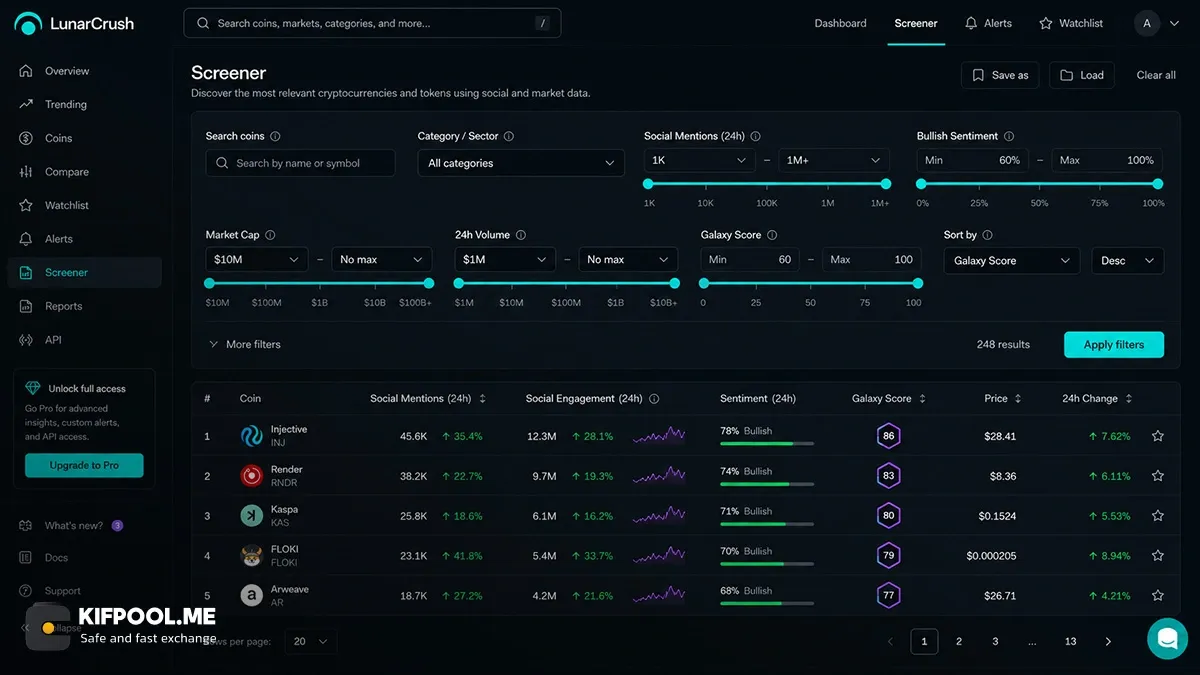Click Apply filters button

[1114, 344]
